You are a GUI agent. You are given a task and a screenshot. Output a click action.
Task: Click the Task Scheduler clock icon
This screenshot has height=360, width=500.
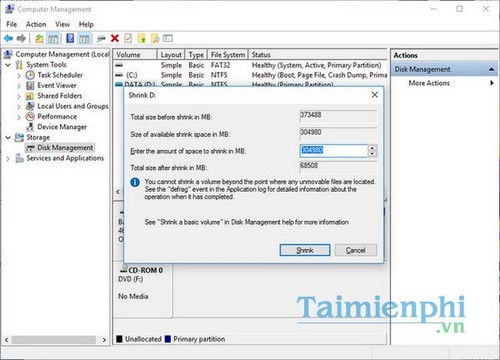(x=30, y=75)
